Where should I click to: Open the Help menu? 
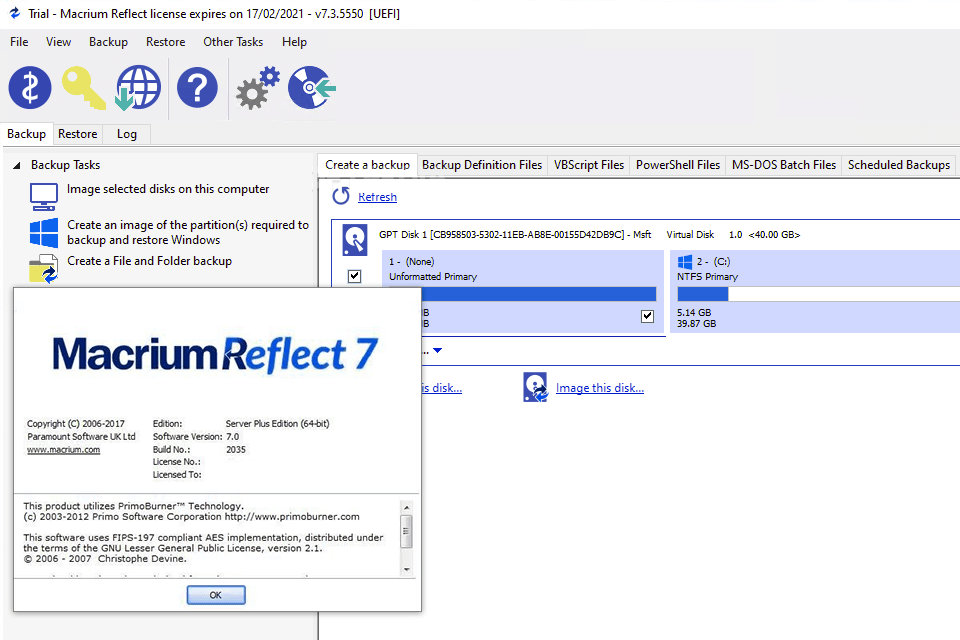pyautogui.click(x=294, y=42)
